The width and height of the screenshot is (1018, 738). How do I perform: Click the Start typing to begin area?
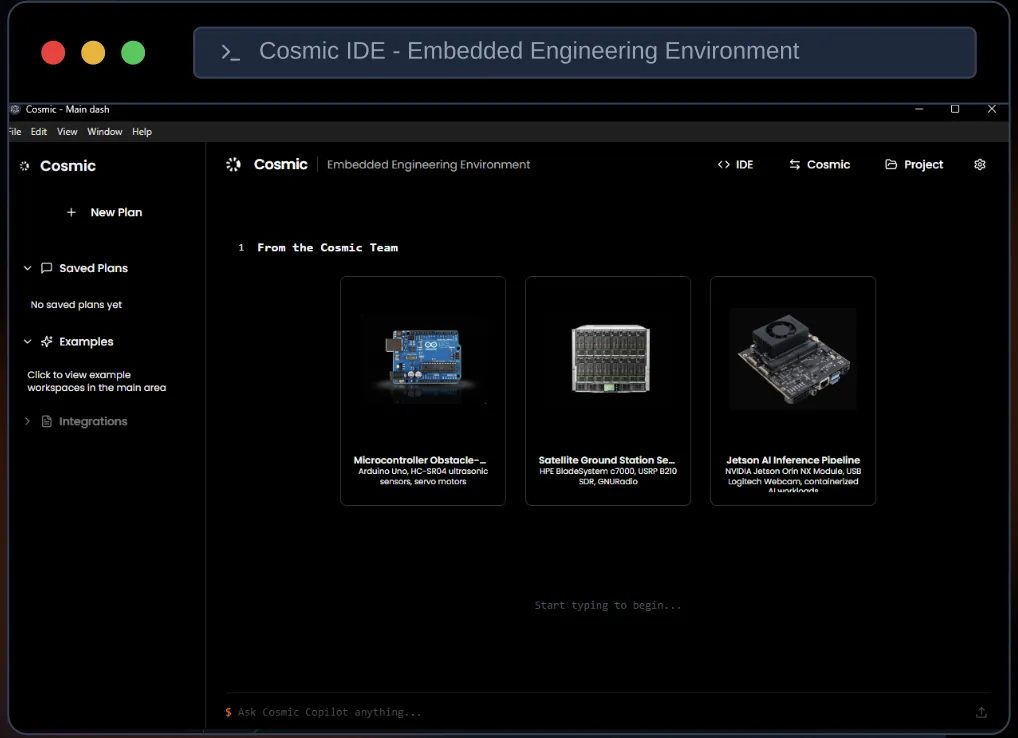[608, 606]
